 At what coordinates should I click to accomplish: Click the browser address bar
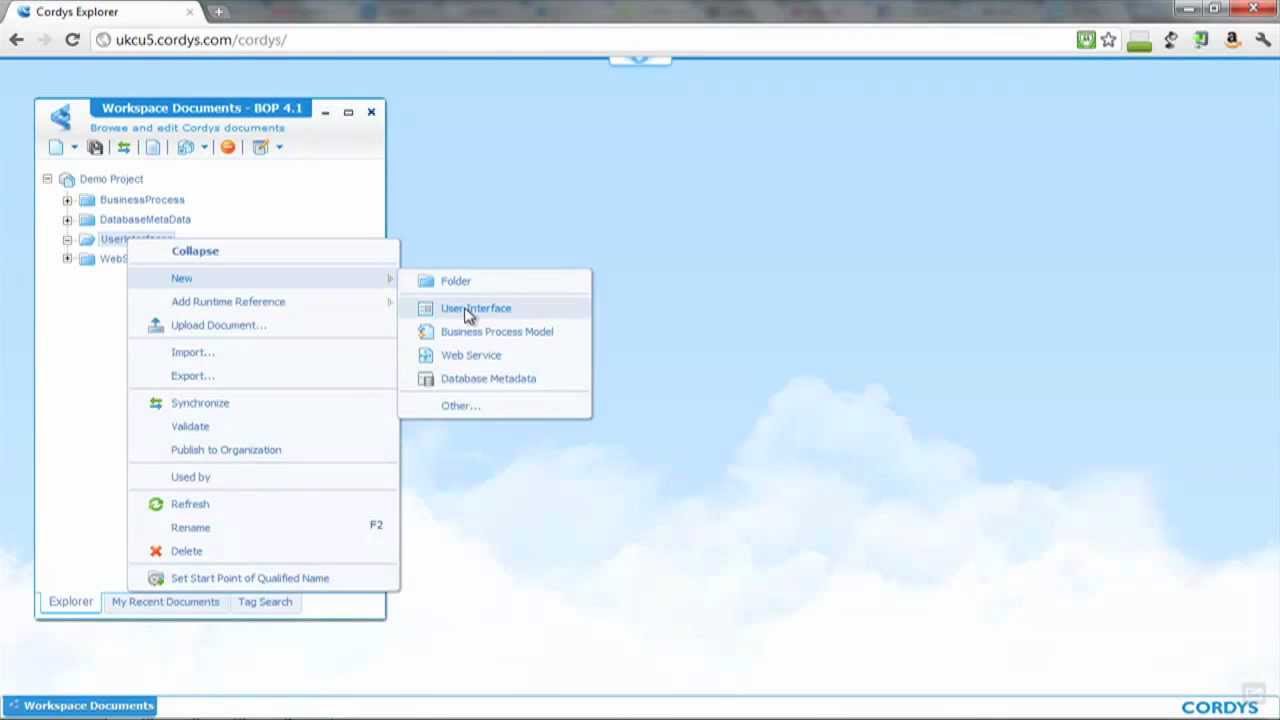click(x=580, y=40)
